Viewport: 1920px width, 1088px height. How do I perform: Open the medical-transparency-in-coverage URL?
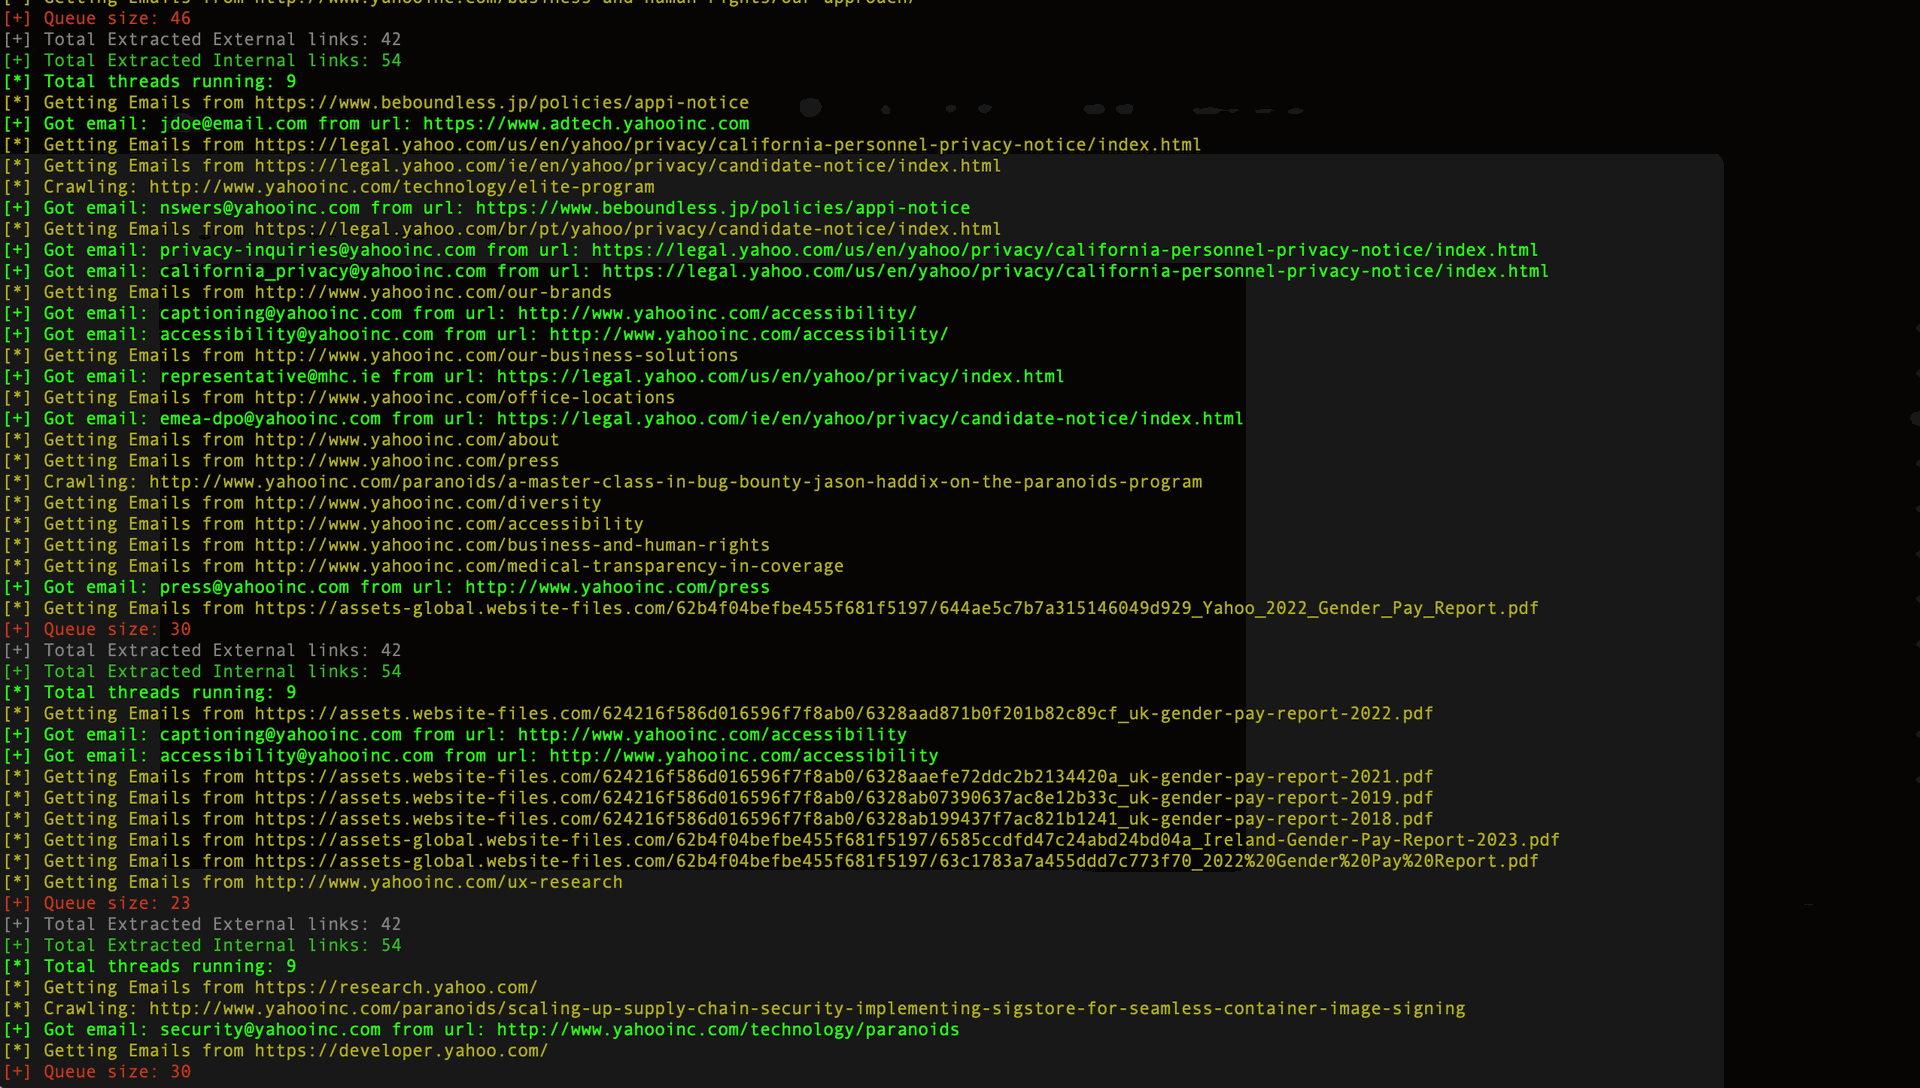click(549, 567)
